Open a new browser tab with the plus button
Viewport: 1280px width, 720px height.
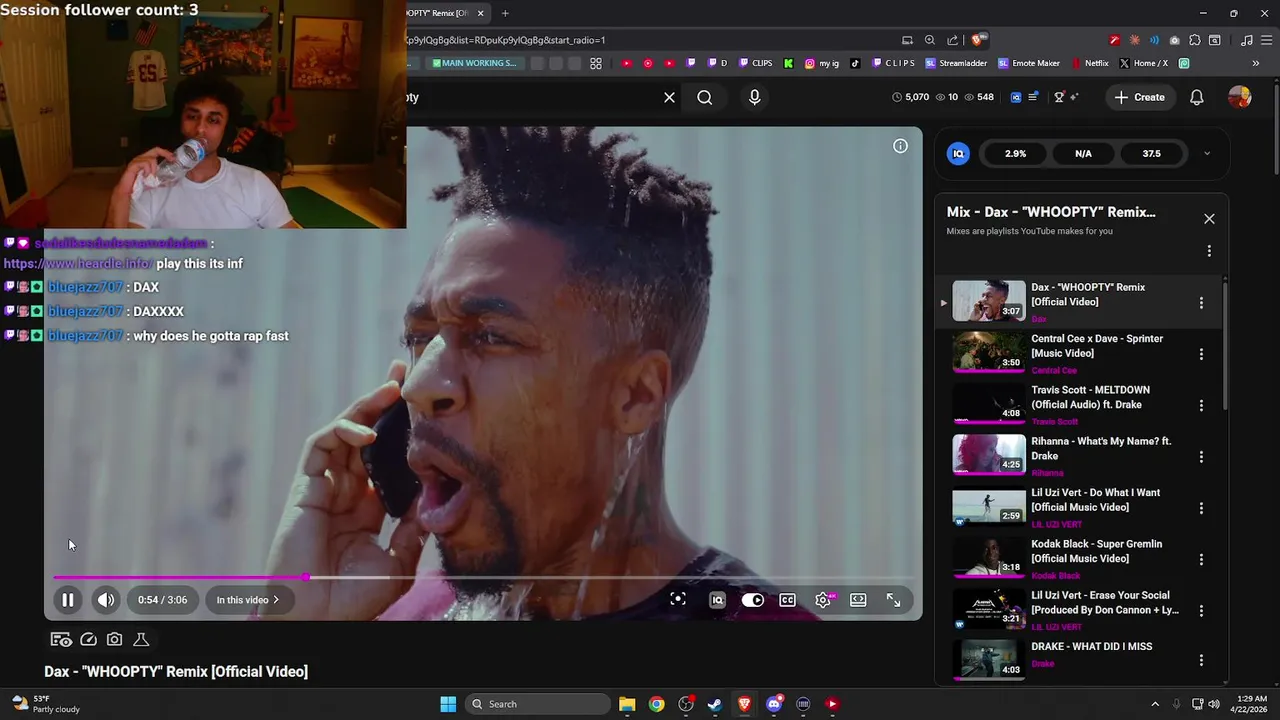click(x=505, y=13)
